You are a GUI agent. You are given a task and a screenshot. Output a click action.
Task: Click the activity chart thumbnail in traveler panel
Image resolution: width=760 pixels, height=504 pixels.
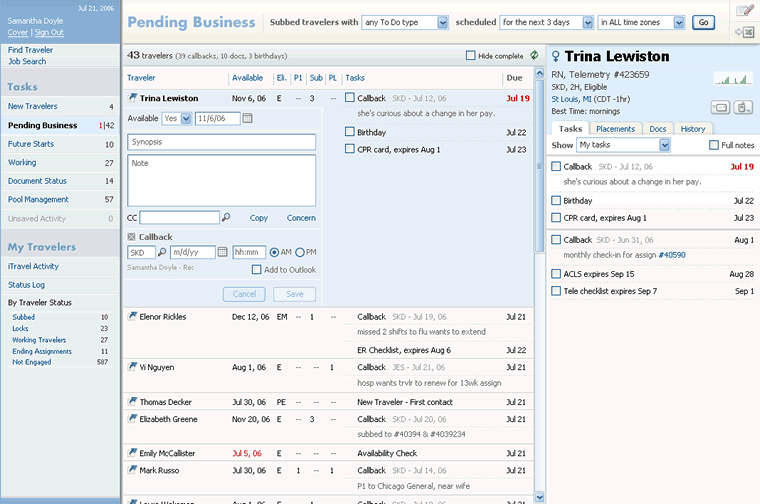(x=732, y=78)
